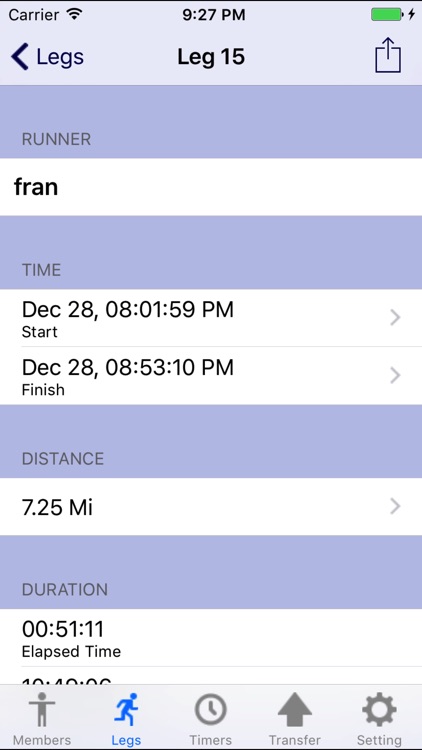Switch to the Timers tab label
This screenshot has height=750, width=422.
click(x=211, y=740)
